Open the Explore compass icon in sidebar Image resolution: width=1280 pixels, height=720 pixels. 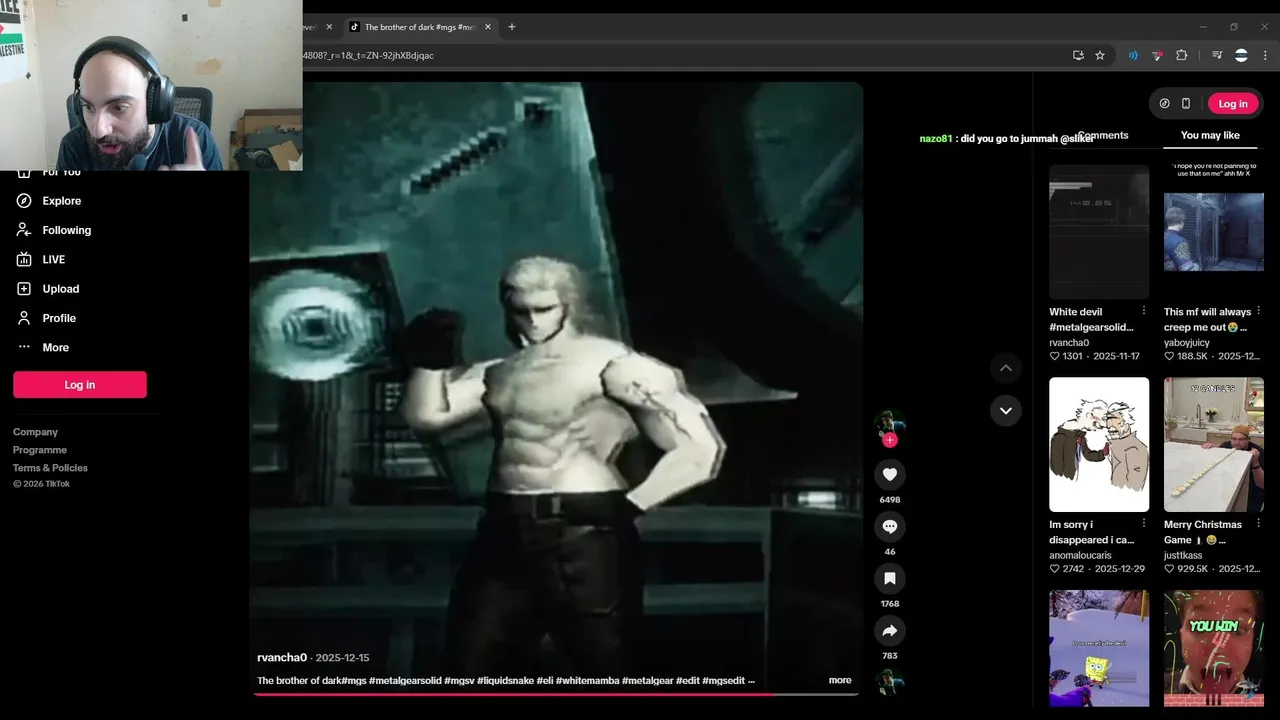(x=24, y=201)
